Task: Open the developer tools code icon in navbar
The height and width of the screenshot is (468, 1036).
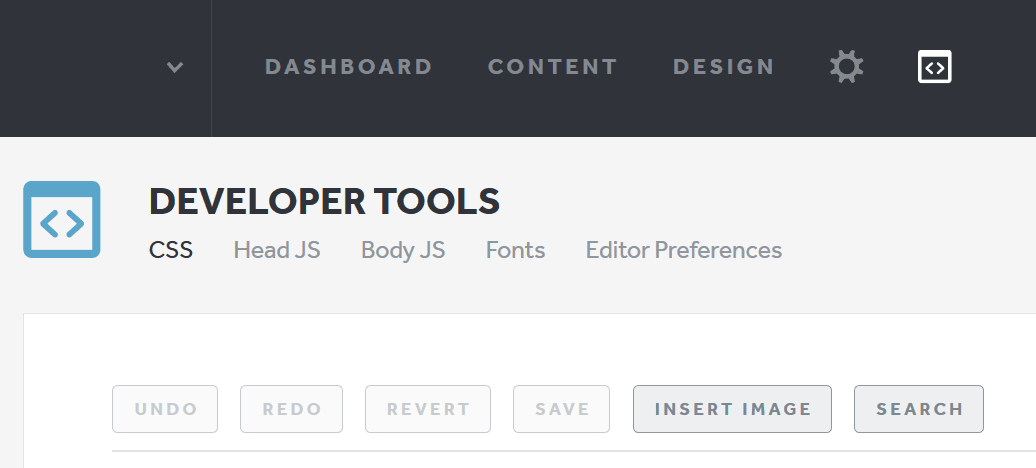Action: click(934, 67)
